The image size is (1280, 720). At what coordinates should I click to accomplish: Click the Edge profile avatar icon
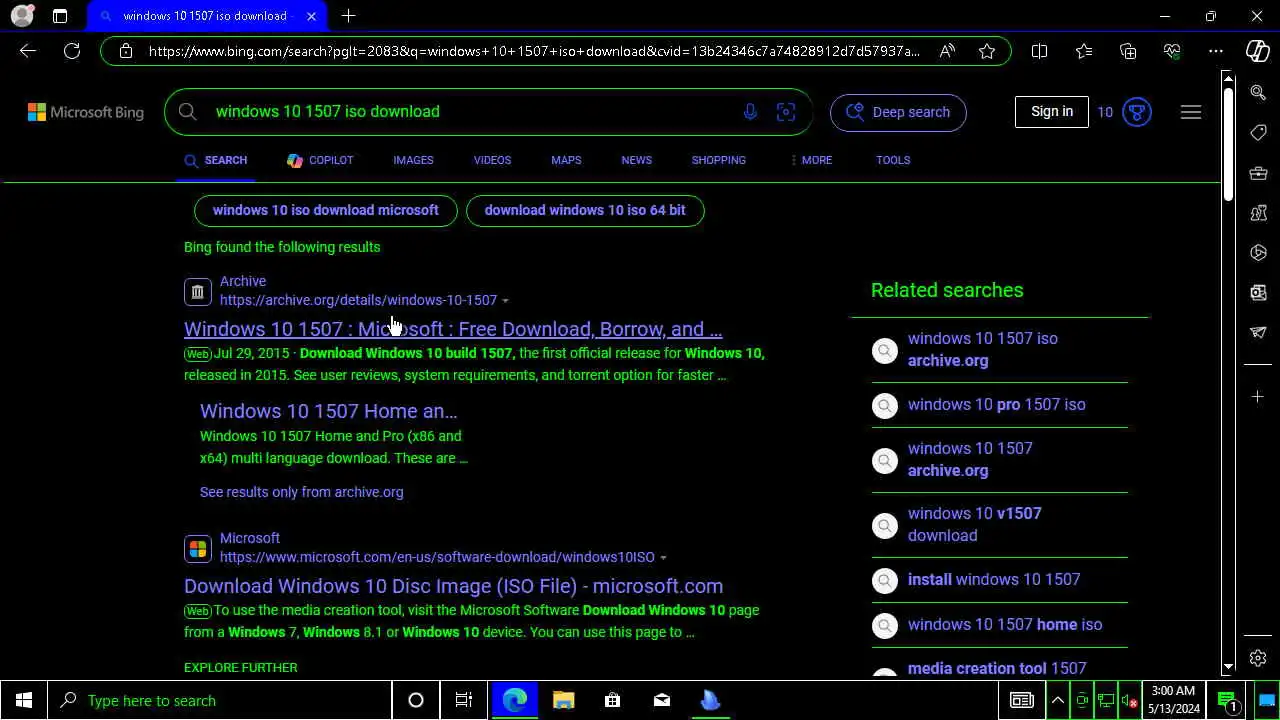tap(22, 16)
